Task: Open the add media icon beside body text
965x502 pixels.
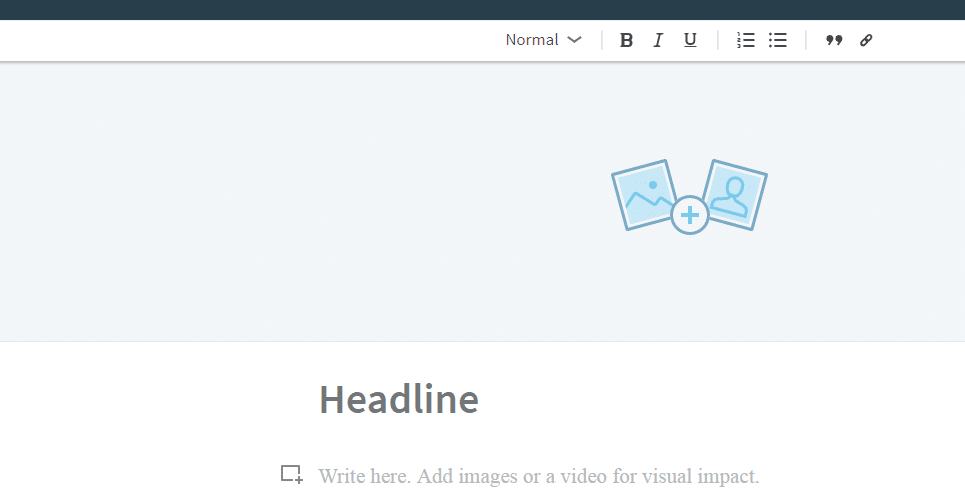Action: 292,474
